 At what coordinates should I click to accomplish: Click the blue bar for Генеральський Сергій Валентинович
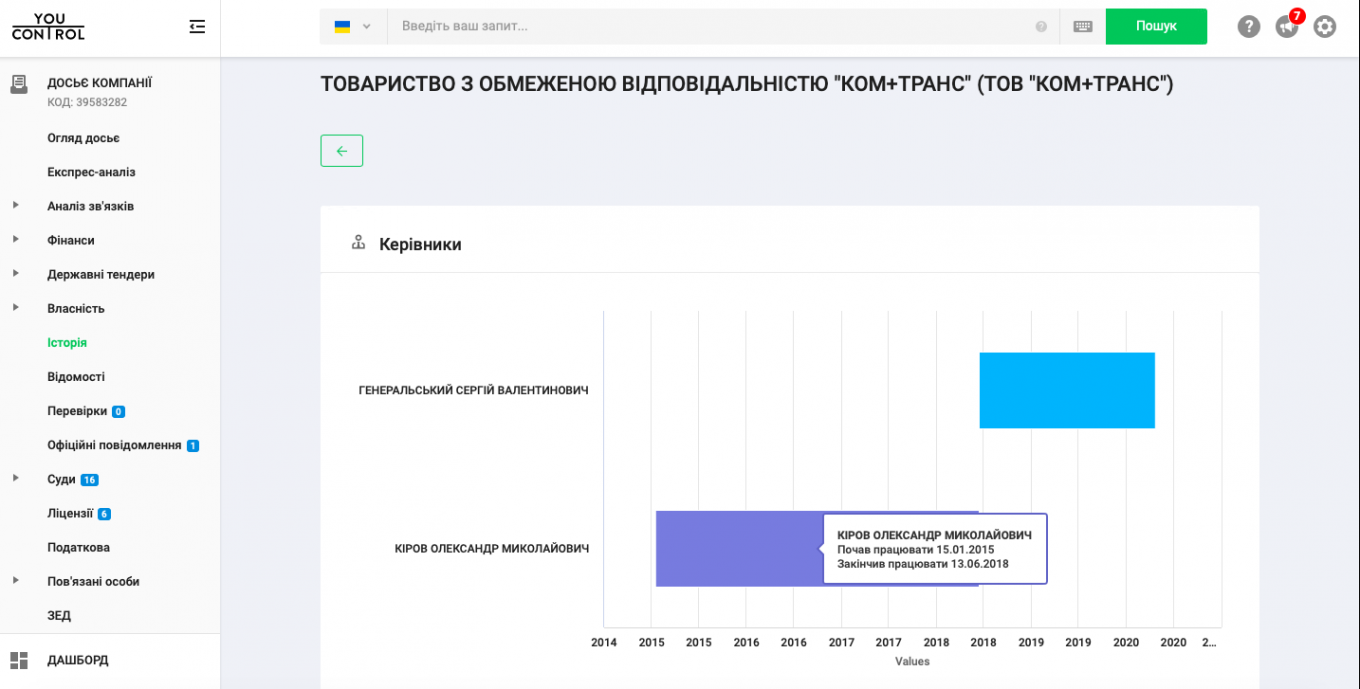pos(1067,390)
